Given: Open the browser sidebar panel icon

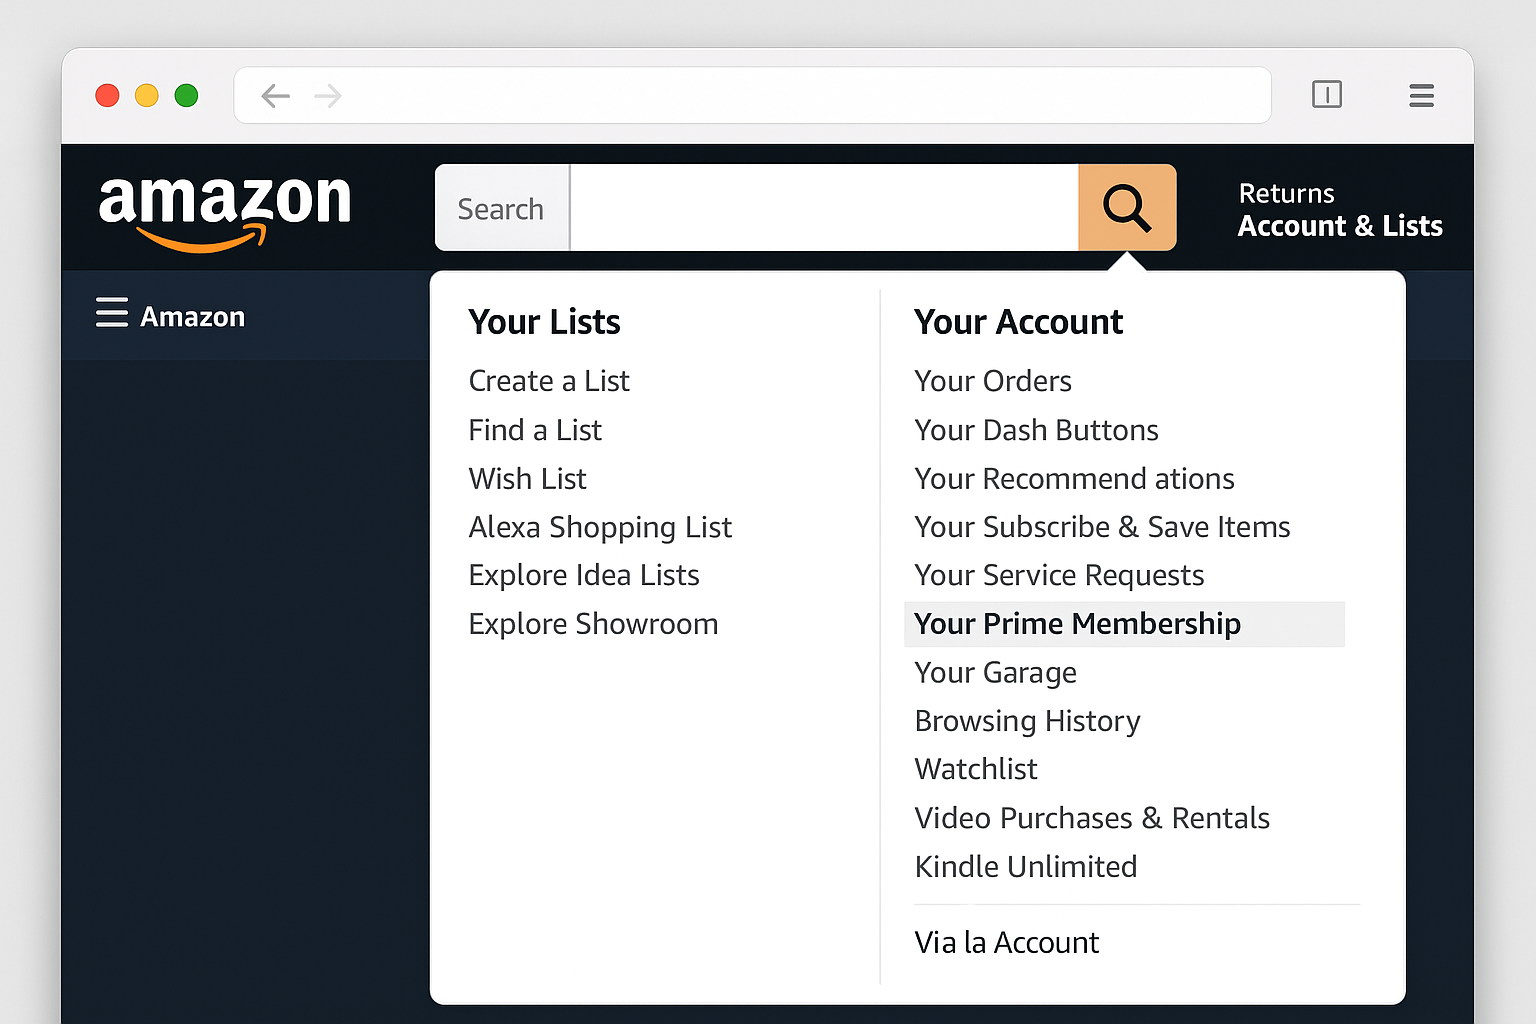Looking at the screenshot, I should 1327,95.
